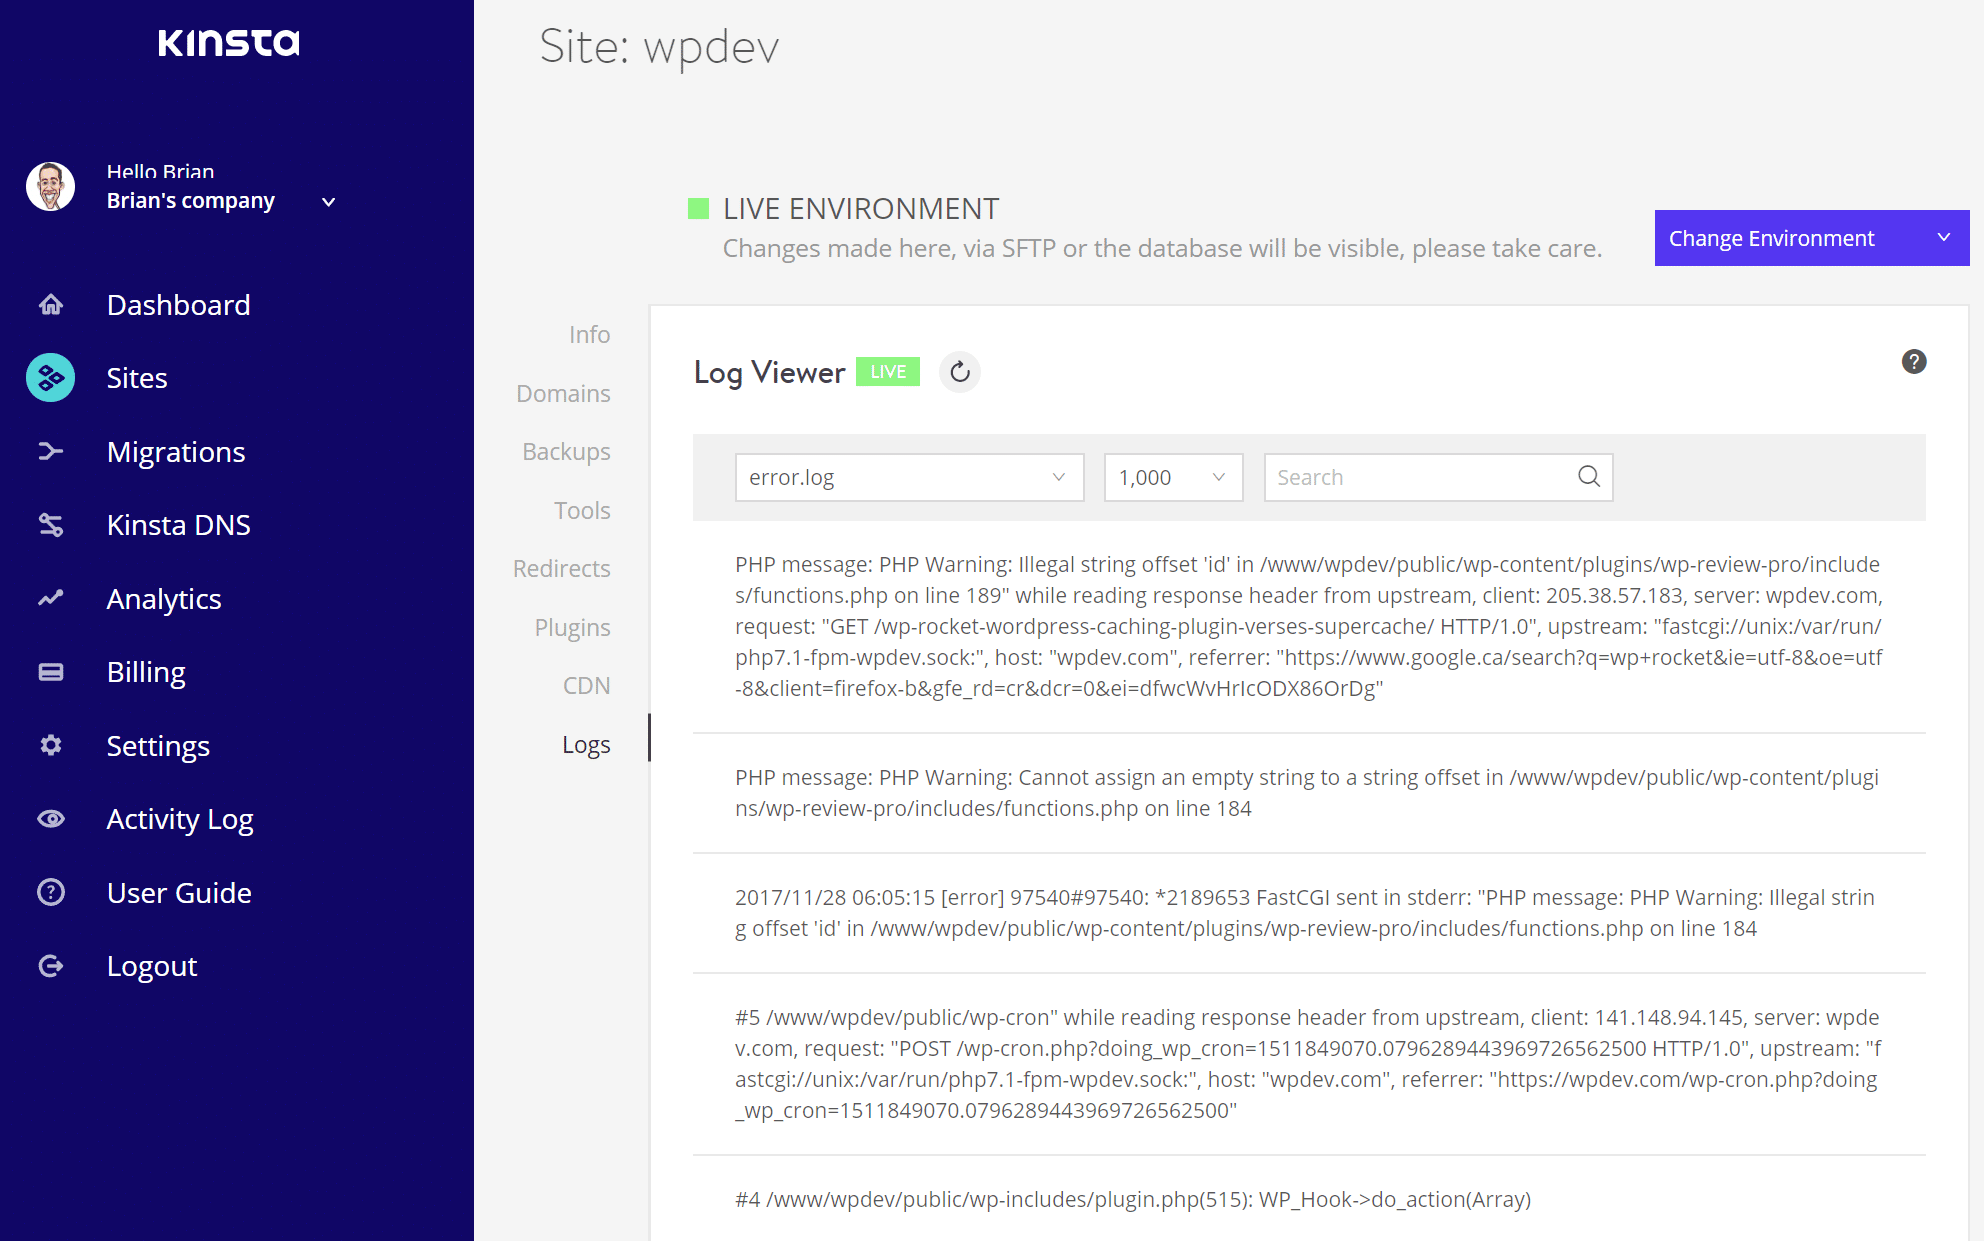Expand the Change Environment dropdown
This screenshot has height=1241, width=1984.
(x=1811, y=238)
